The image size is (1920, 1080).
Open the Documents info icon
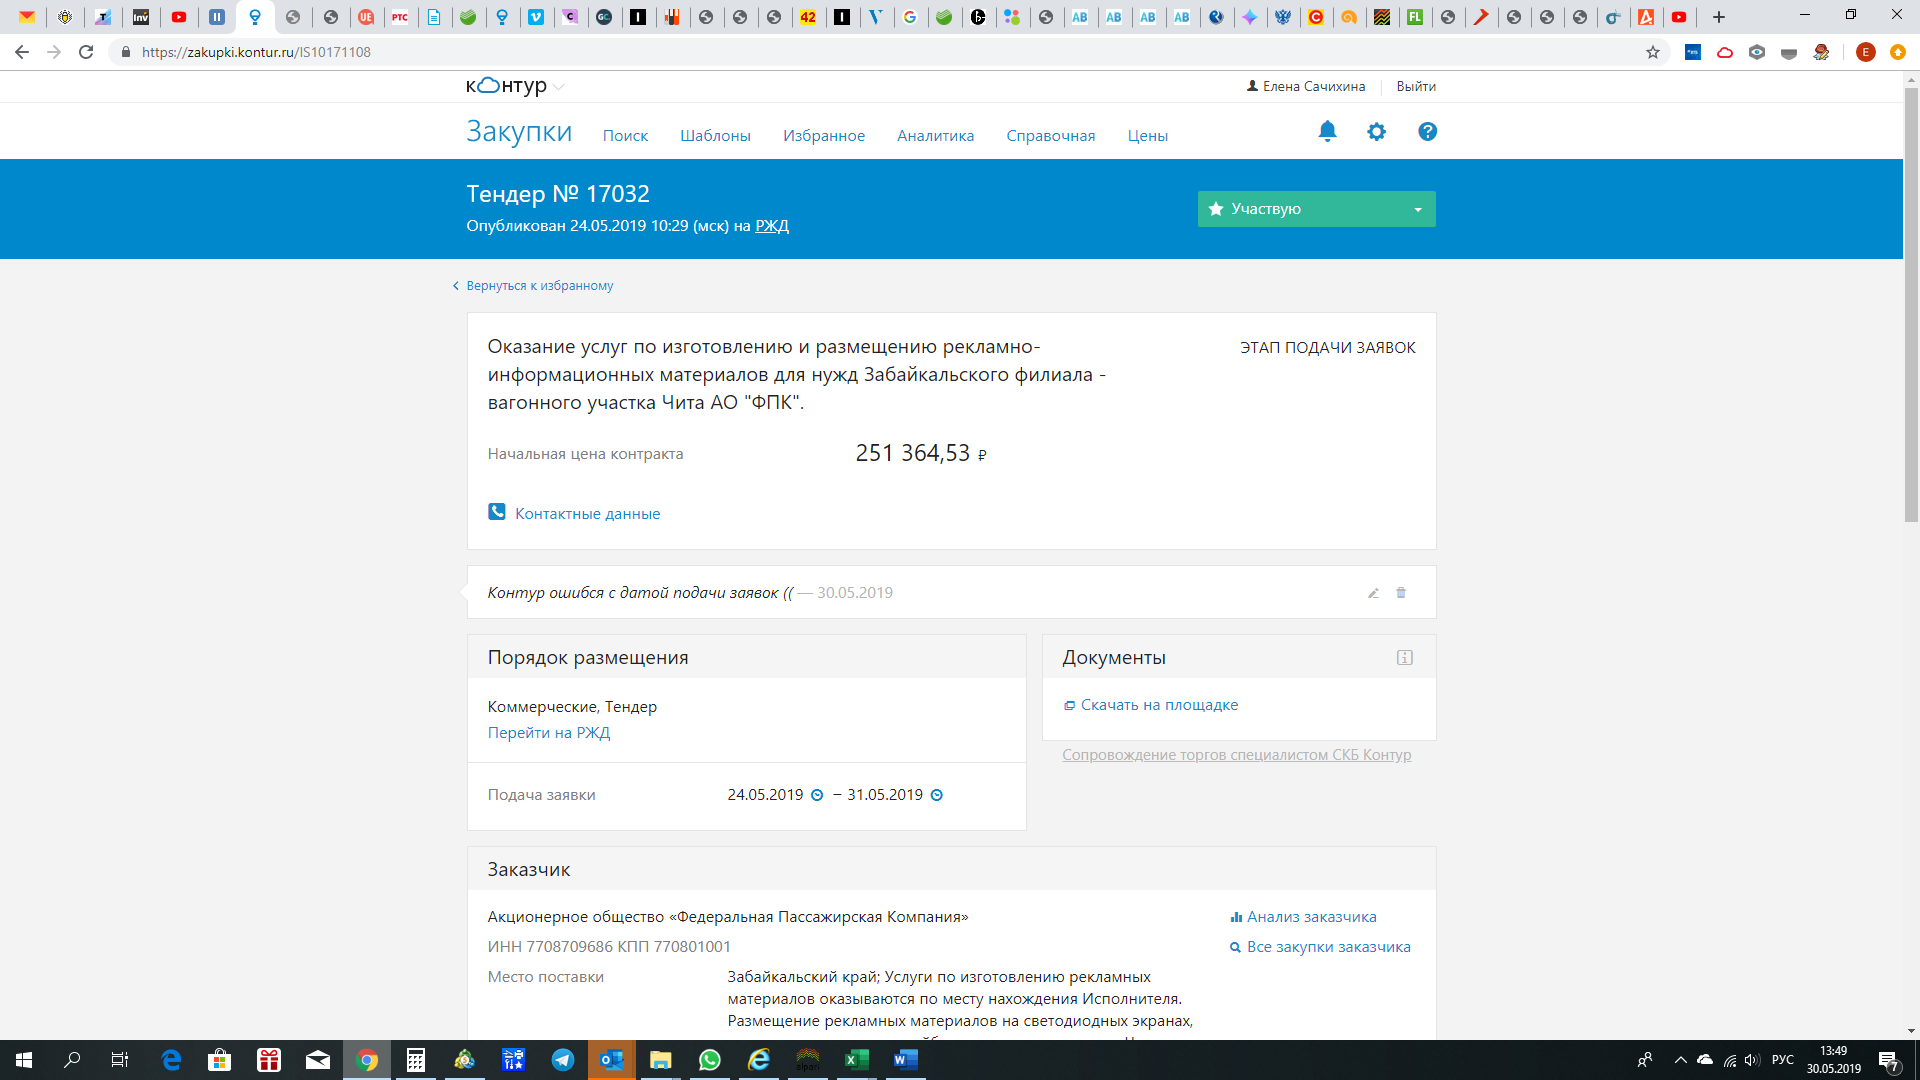[x=1405, y=658]
